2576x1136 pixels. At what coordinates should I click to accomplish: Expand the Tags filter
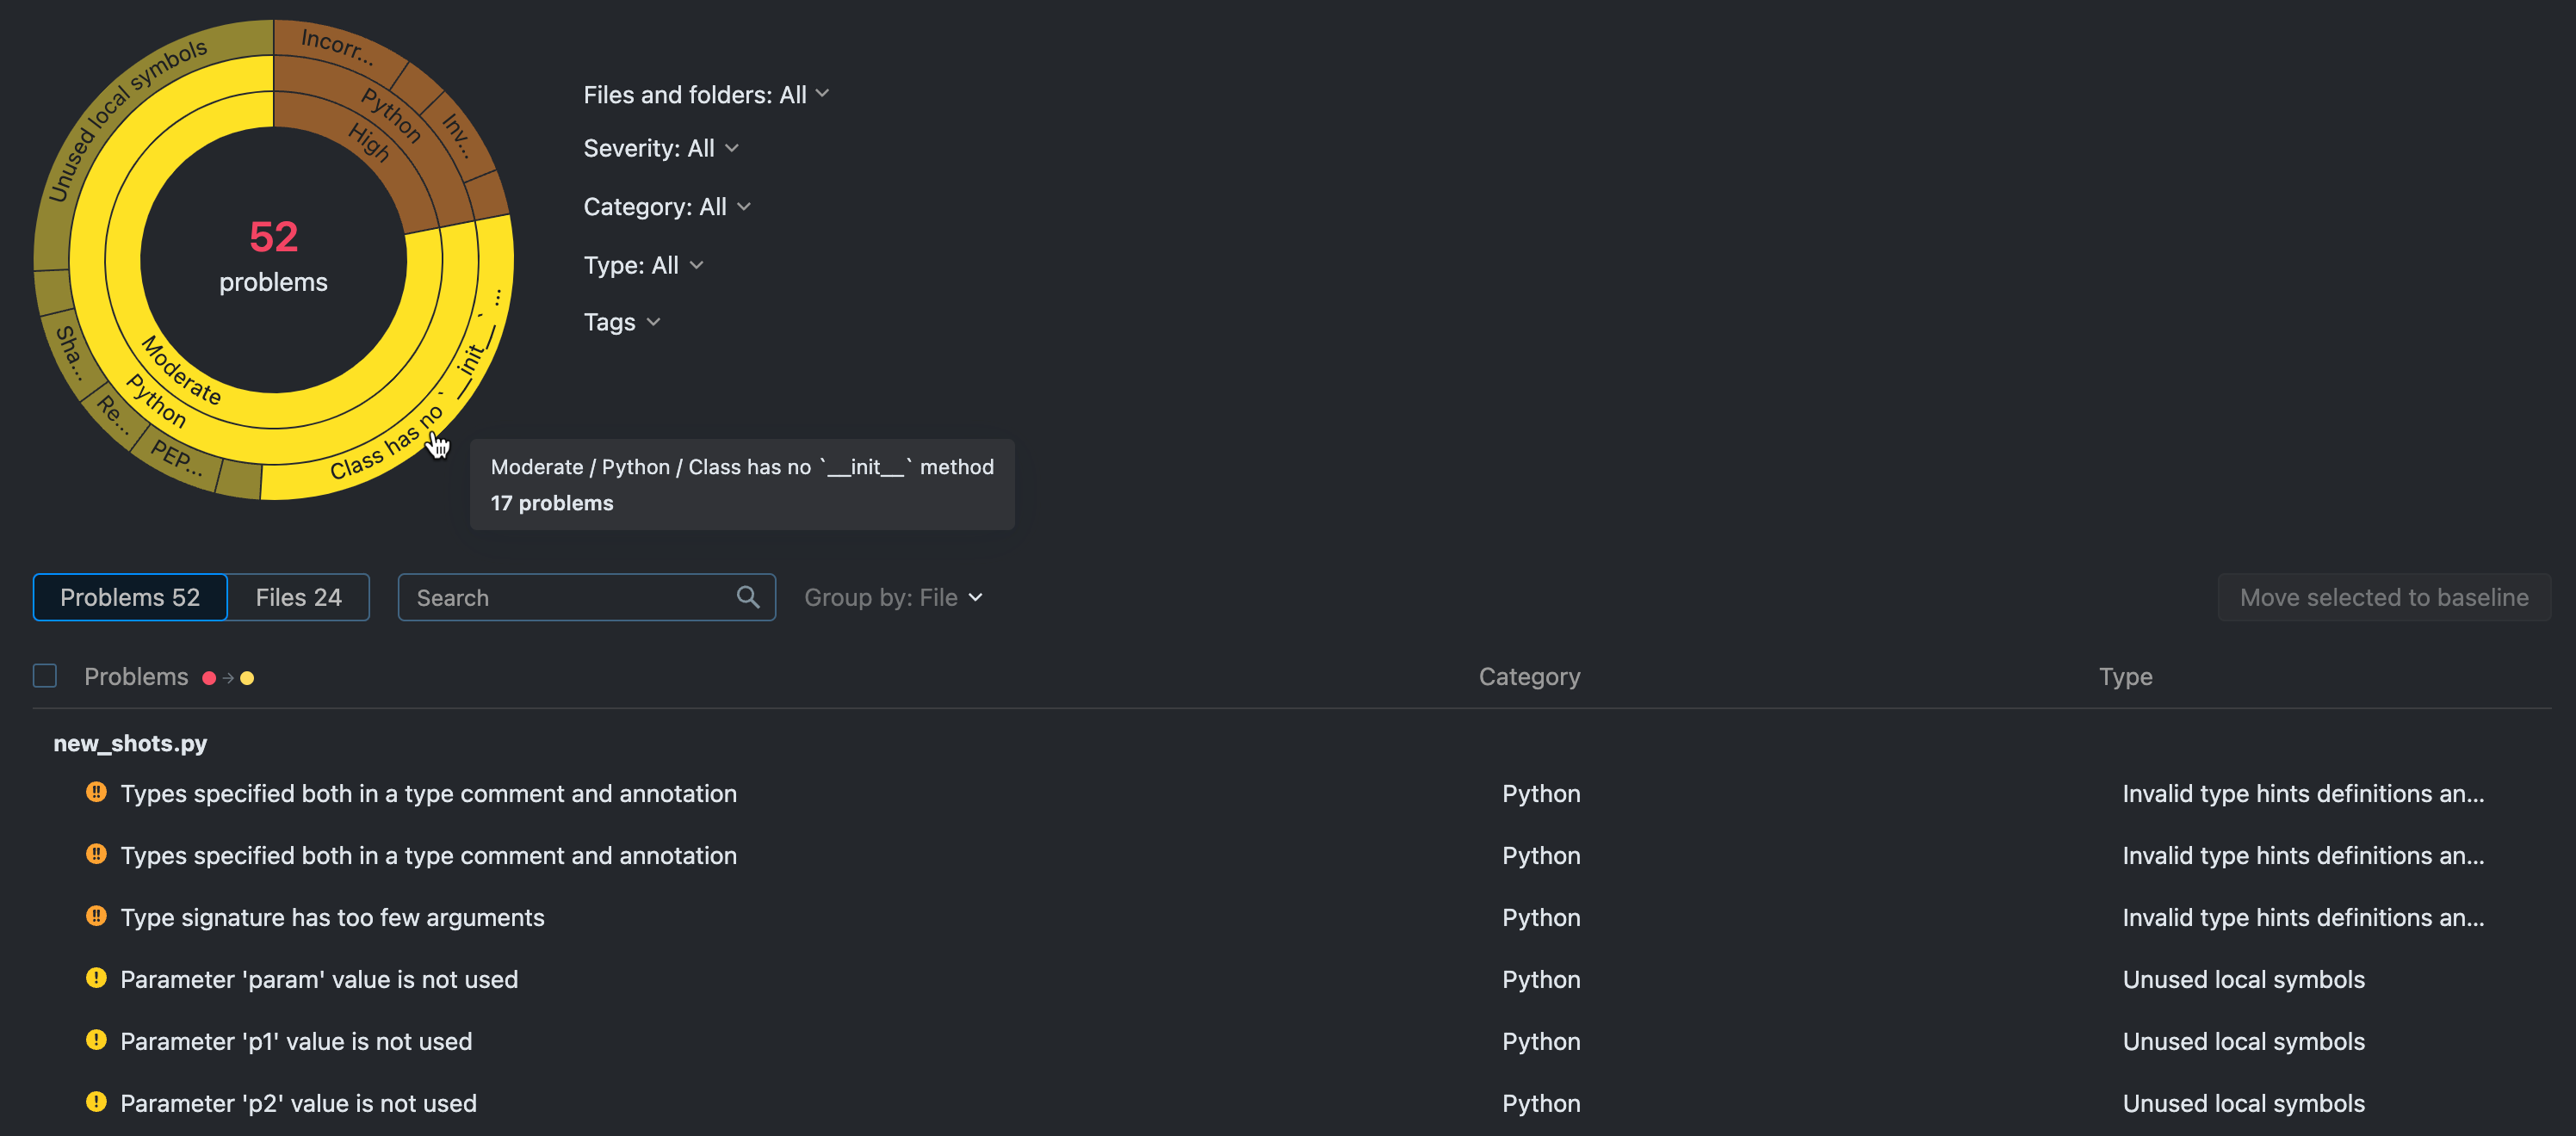pyautogui.click(x=621, y=322)
